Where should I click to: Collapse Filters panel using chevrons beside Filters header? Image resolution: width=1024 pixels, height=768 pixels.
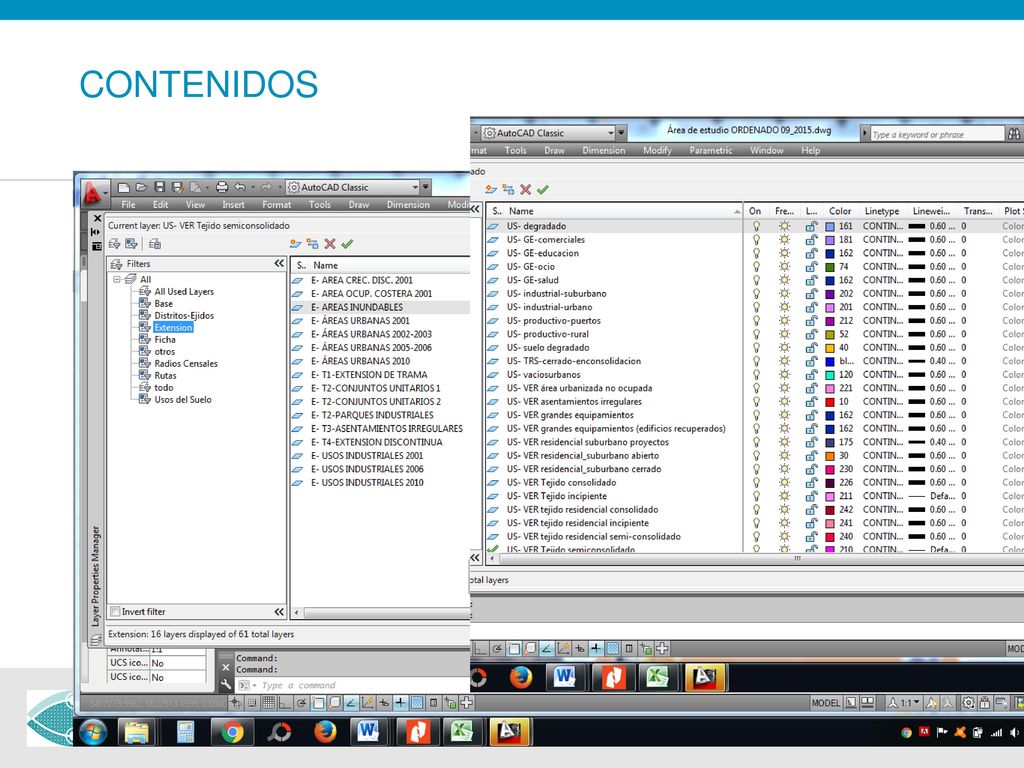point(280,263)
